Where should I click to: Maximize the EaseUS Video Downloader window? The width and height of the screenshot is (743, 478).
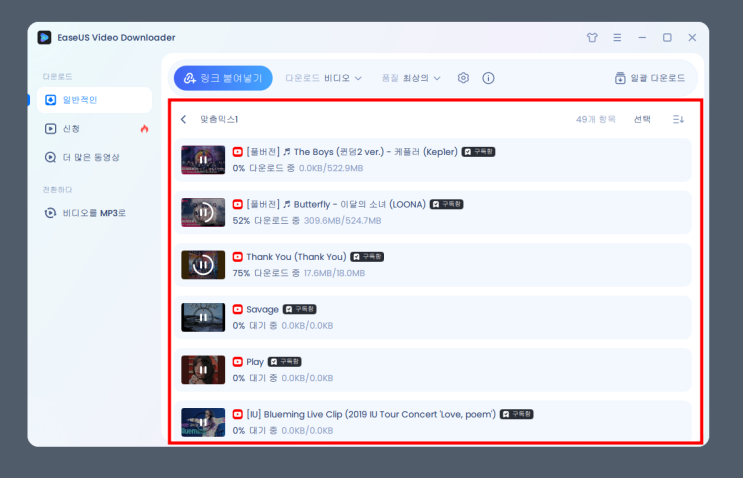[667, 37]
